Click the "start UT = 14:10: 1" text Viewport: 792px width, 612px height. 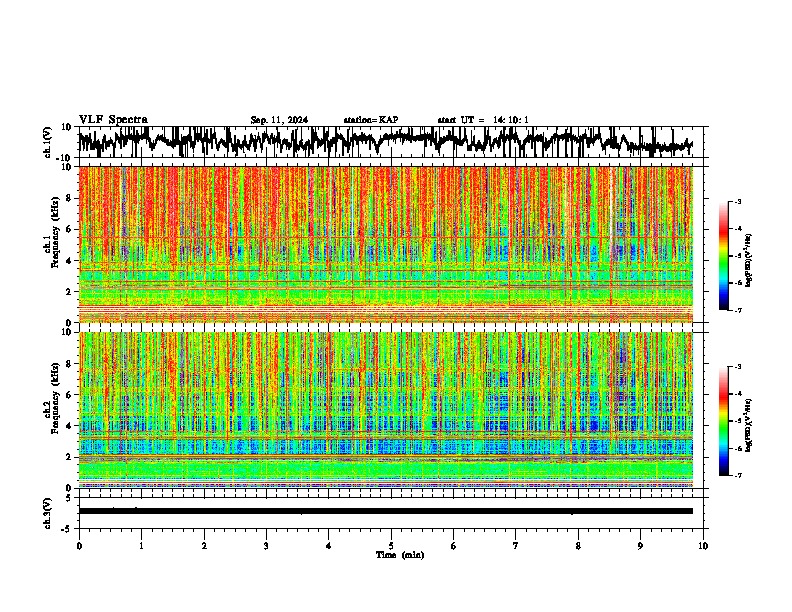click(x=483, y=120)
